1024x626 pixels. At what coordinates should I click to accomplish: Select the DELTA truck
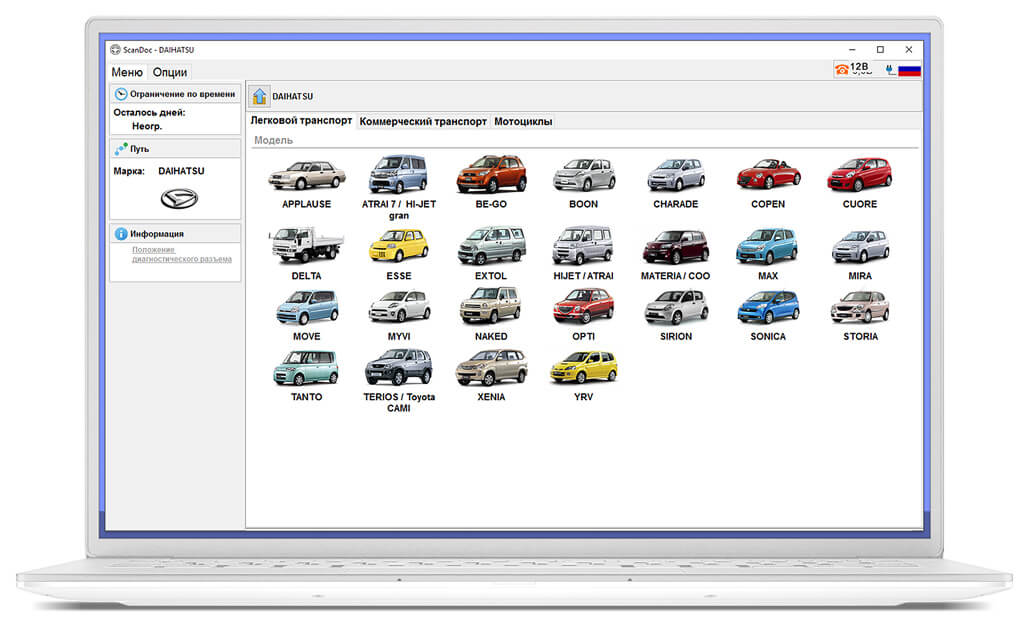click(306, 245)
